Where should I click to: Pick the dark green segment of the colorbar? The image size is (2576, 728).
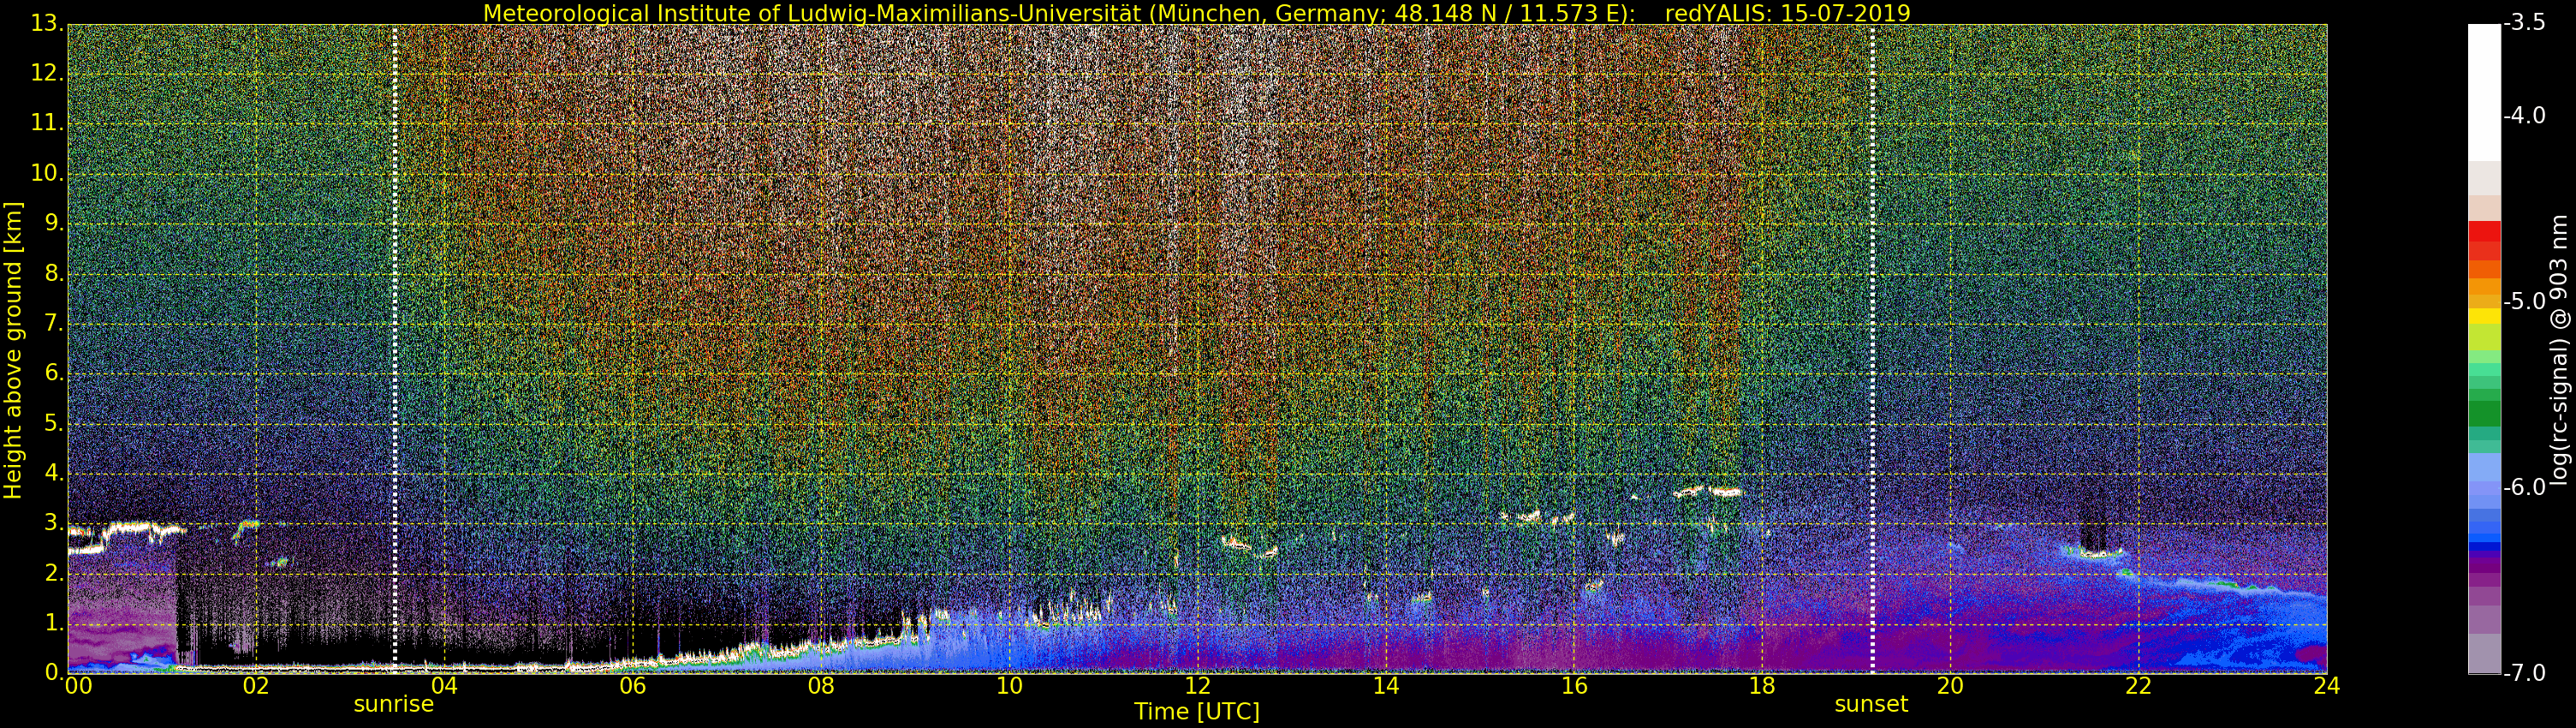tap(2484, 413)
